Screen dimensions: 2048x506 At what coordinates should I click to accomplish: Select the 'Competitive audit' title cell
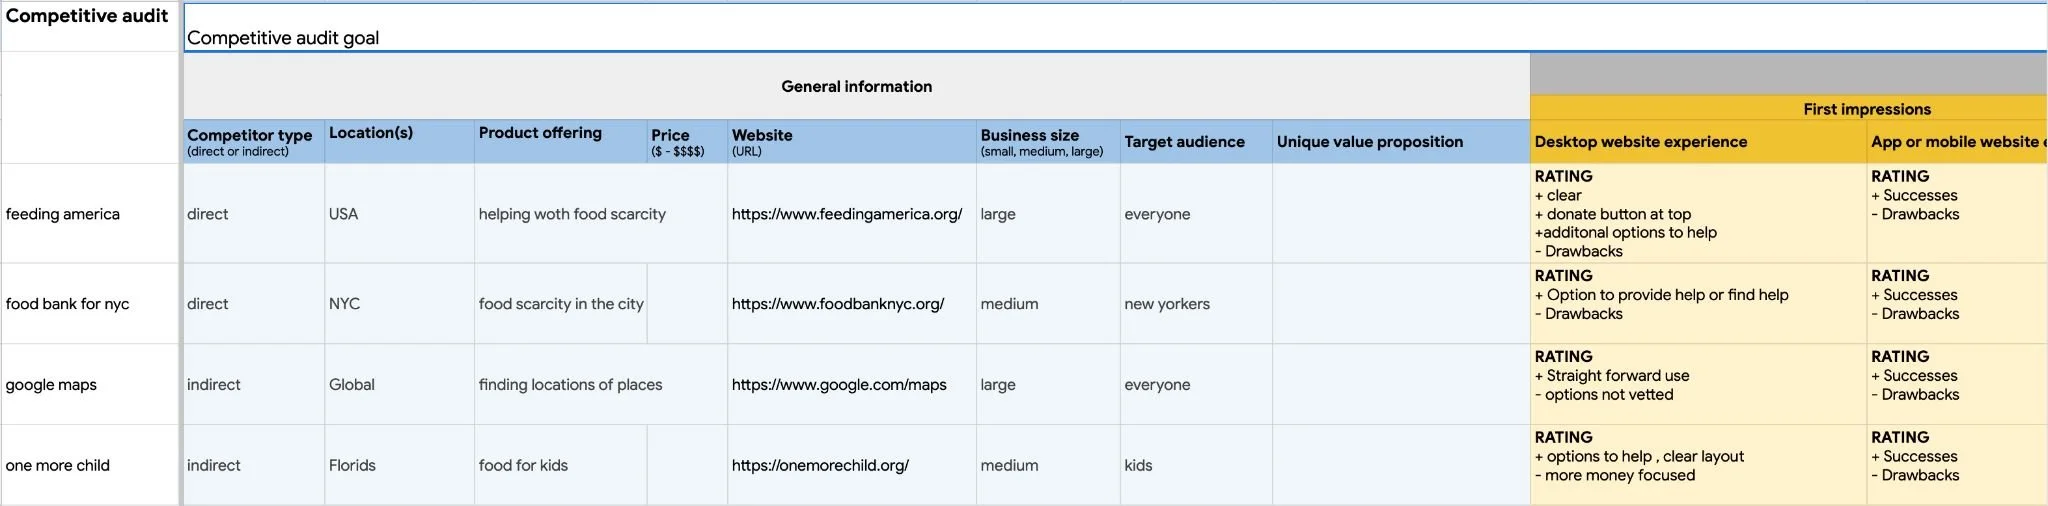point(90,26)
